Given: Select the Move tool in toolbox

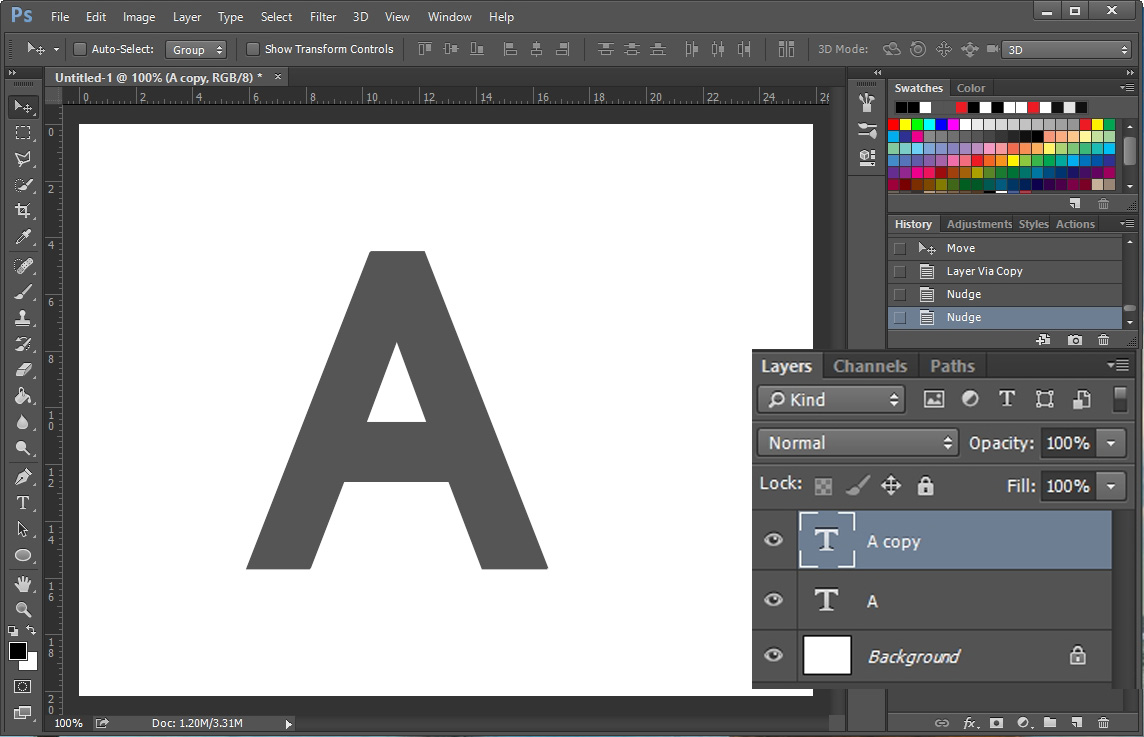Looking at the screenshot, I should [23, 107].
